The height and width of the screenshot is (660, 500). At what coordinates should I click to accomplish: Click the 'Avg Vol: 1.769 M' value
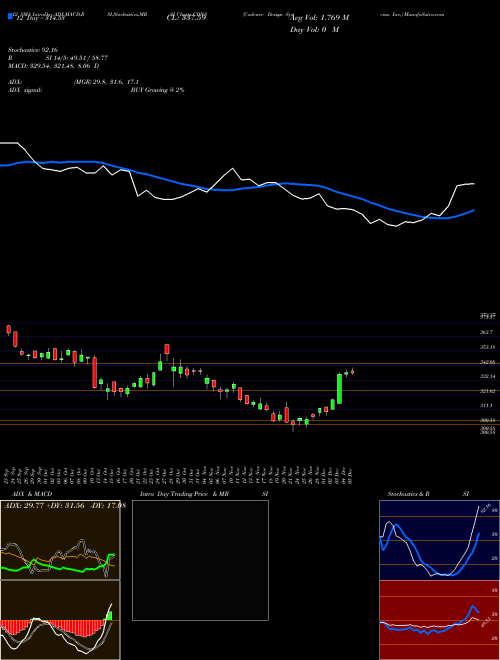click(317, 18)
